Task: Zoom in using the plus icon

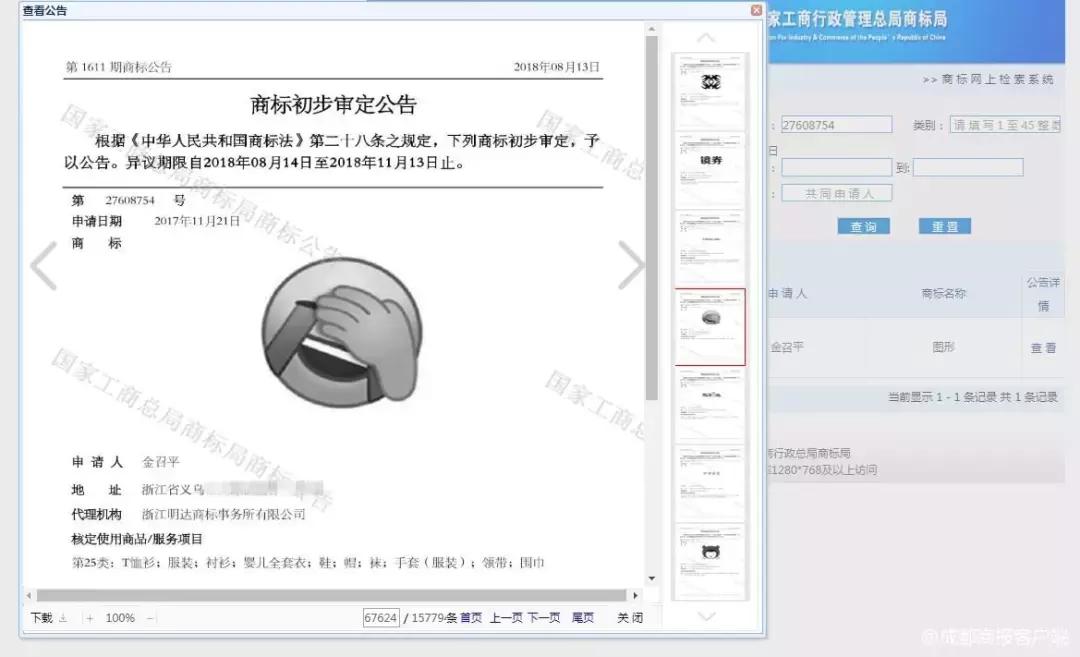Action: pyautogui.click(x=90, y=618)
